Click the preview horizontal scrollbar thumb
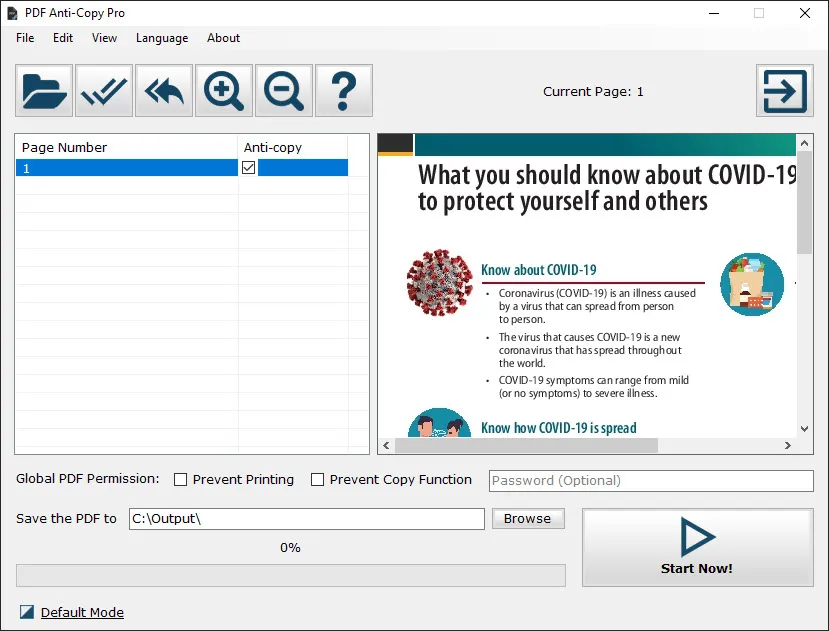Screen dimensions: 829x631 tap(527, 445)
